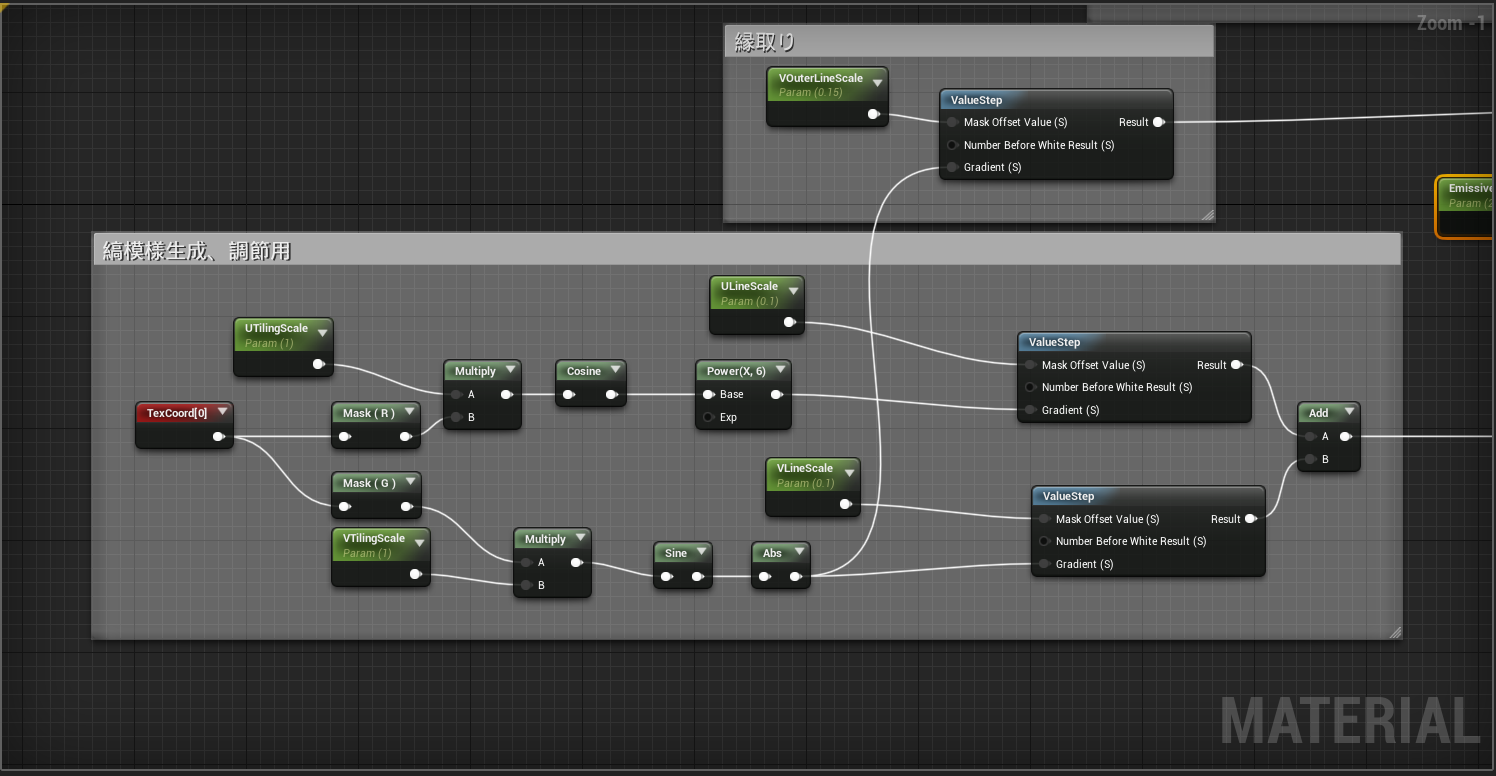The image size is (1496, 776).
Task: Select the 縞模様生成、調節用 comment title
Action: (x=197, y=251)
